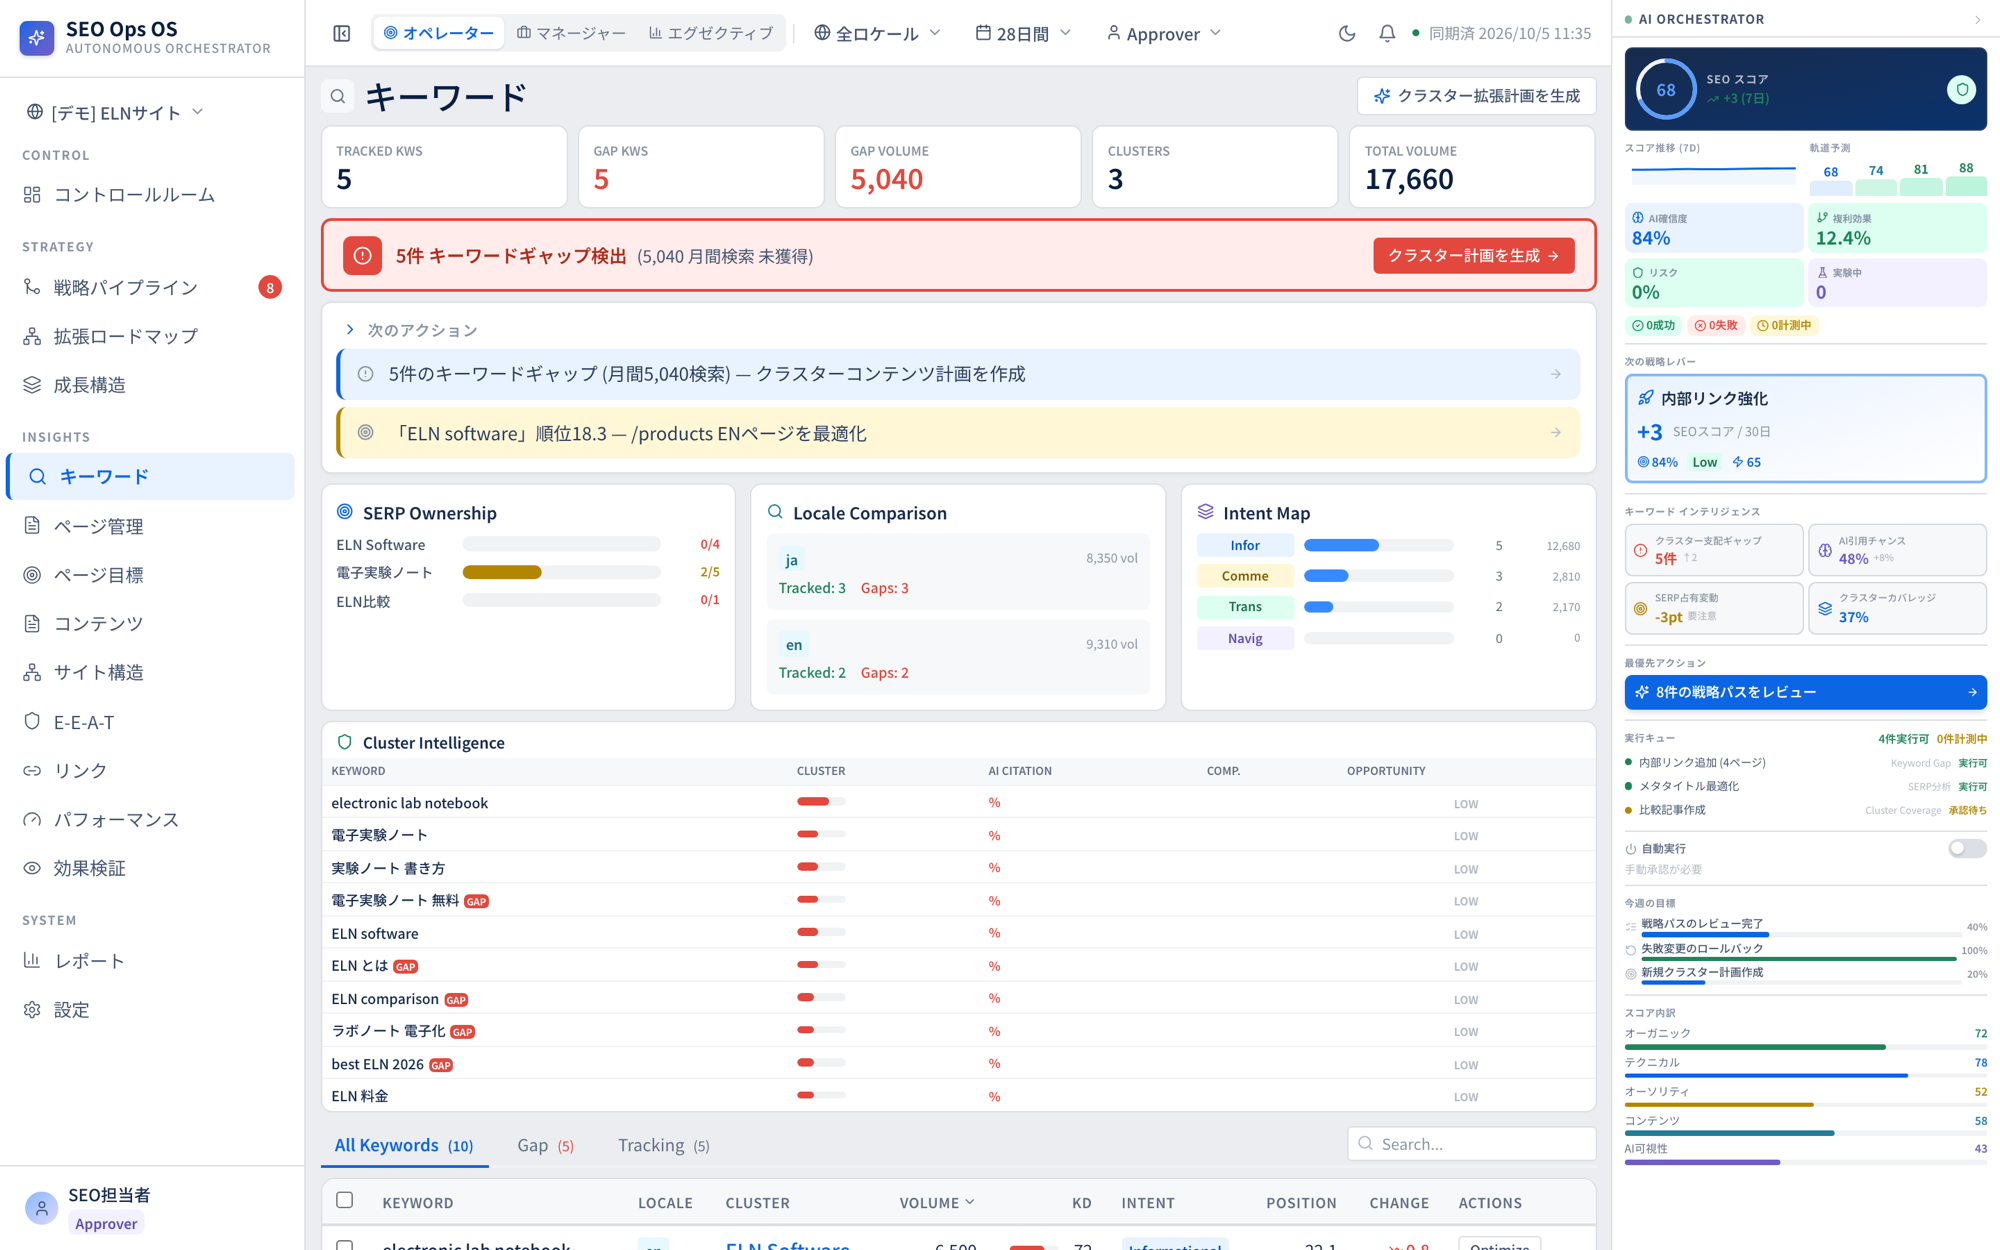This screenshot has height=1250, width=2000.
Task: Open 効果検証 in the sidebar
Action: click(x=150, y=868)
